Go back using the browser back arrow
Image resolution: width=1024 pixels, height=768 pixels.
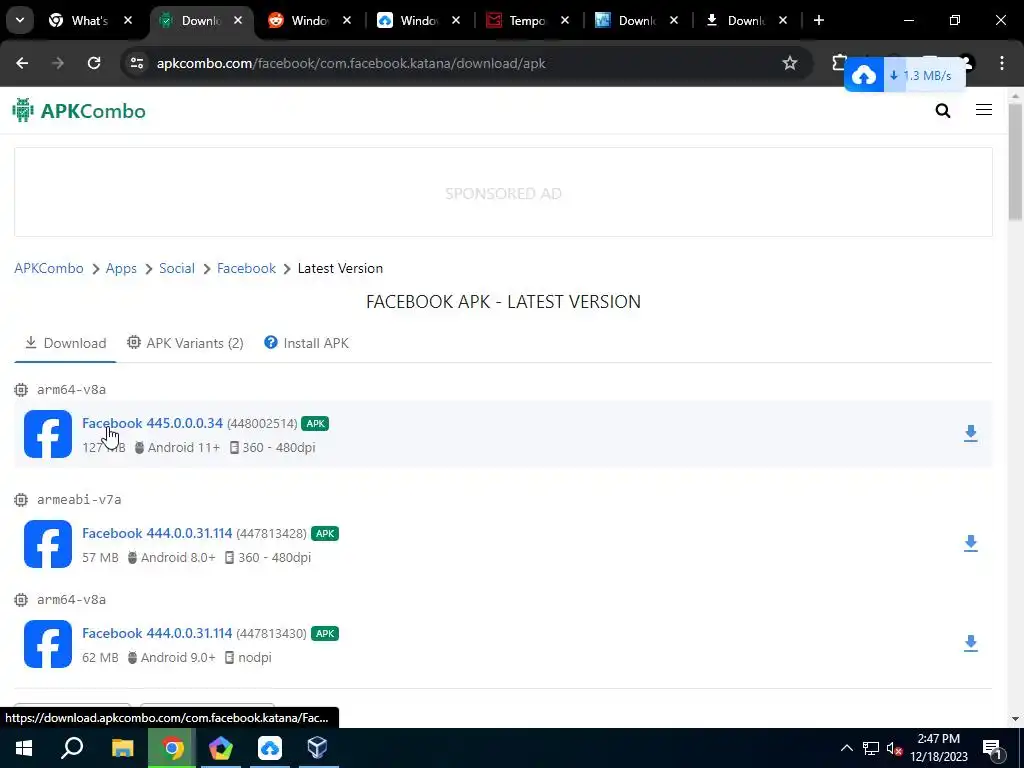click(22, 63)
